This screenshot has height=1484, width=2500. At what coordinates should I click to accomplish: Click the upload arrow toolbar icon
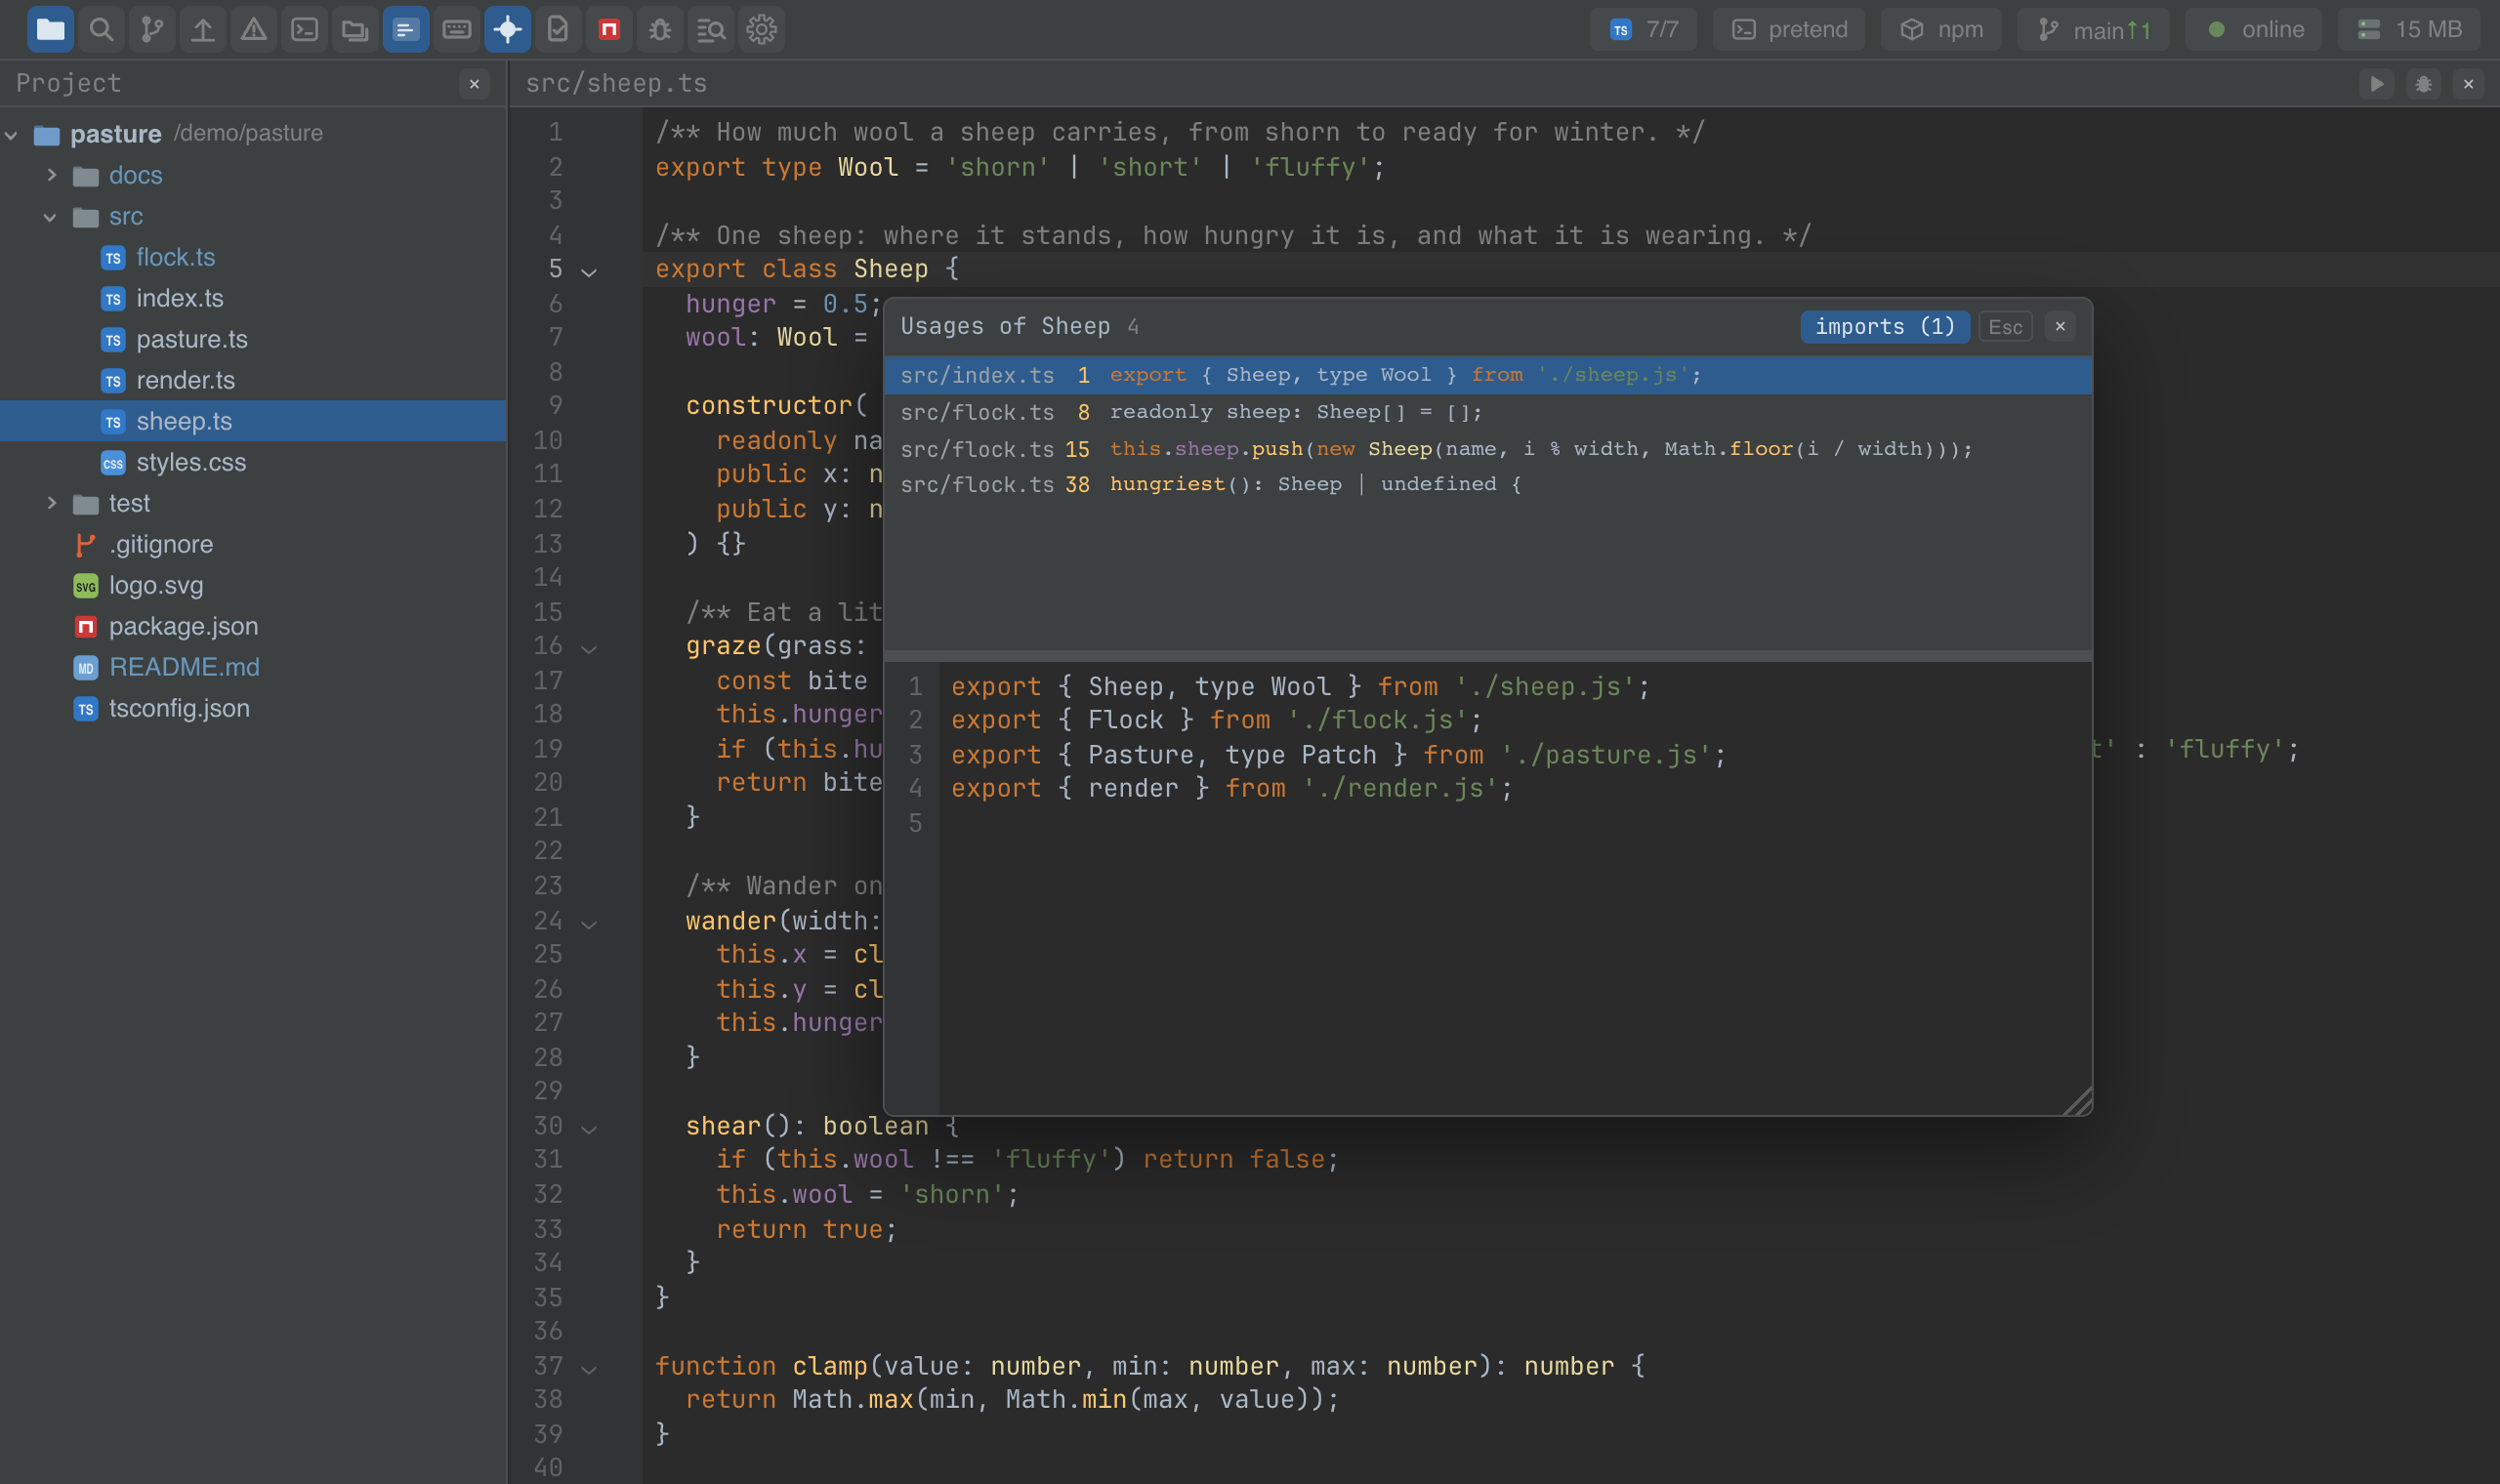click(203, 29)
